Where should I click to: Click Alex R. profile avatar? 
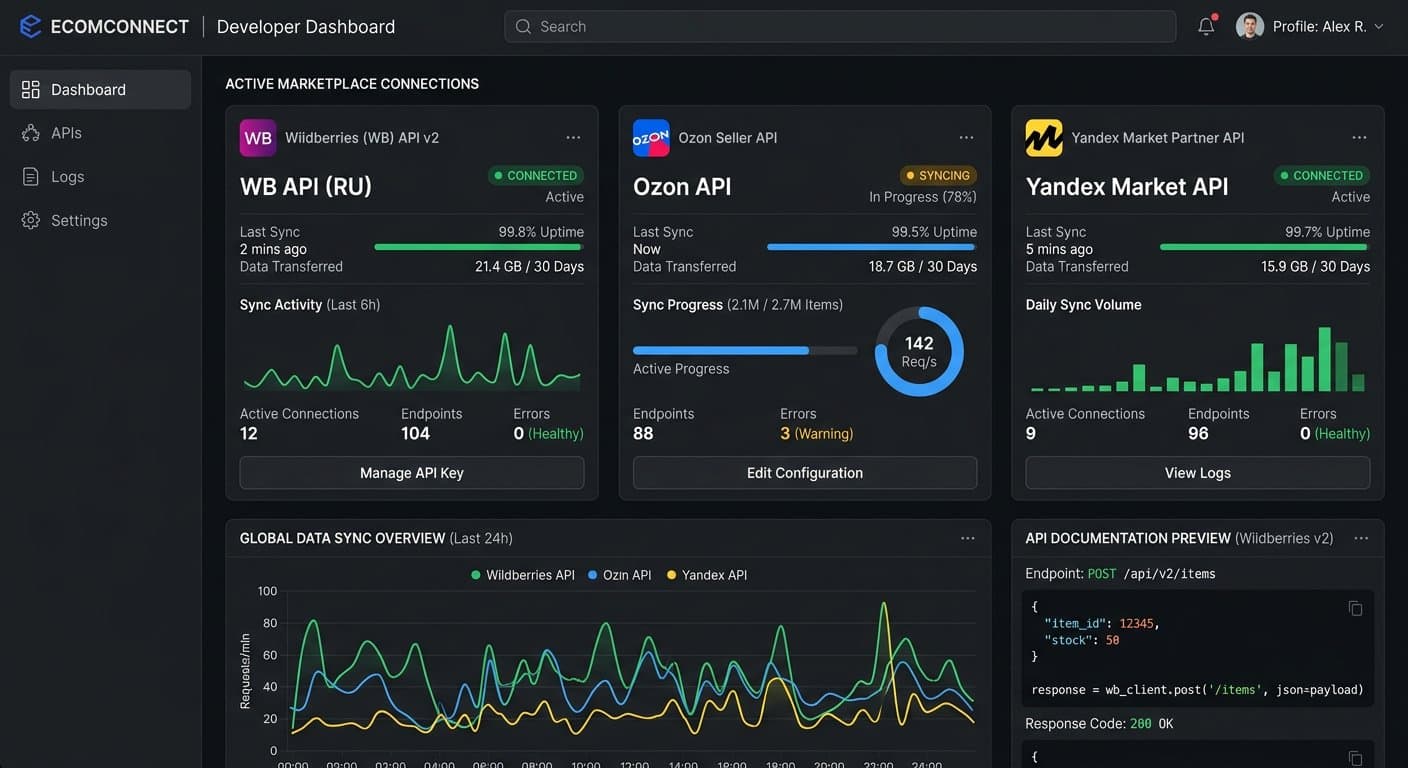(1250, 26)
